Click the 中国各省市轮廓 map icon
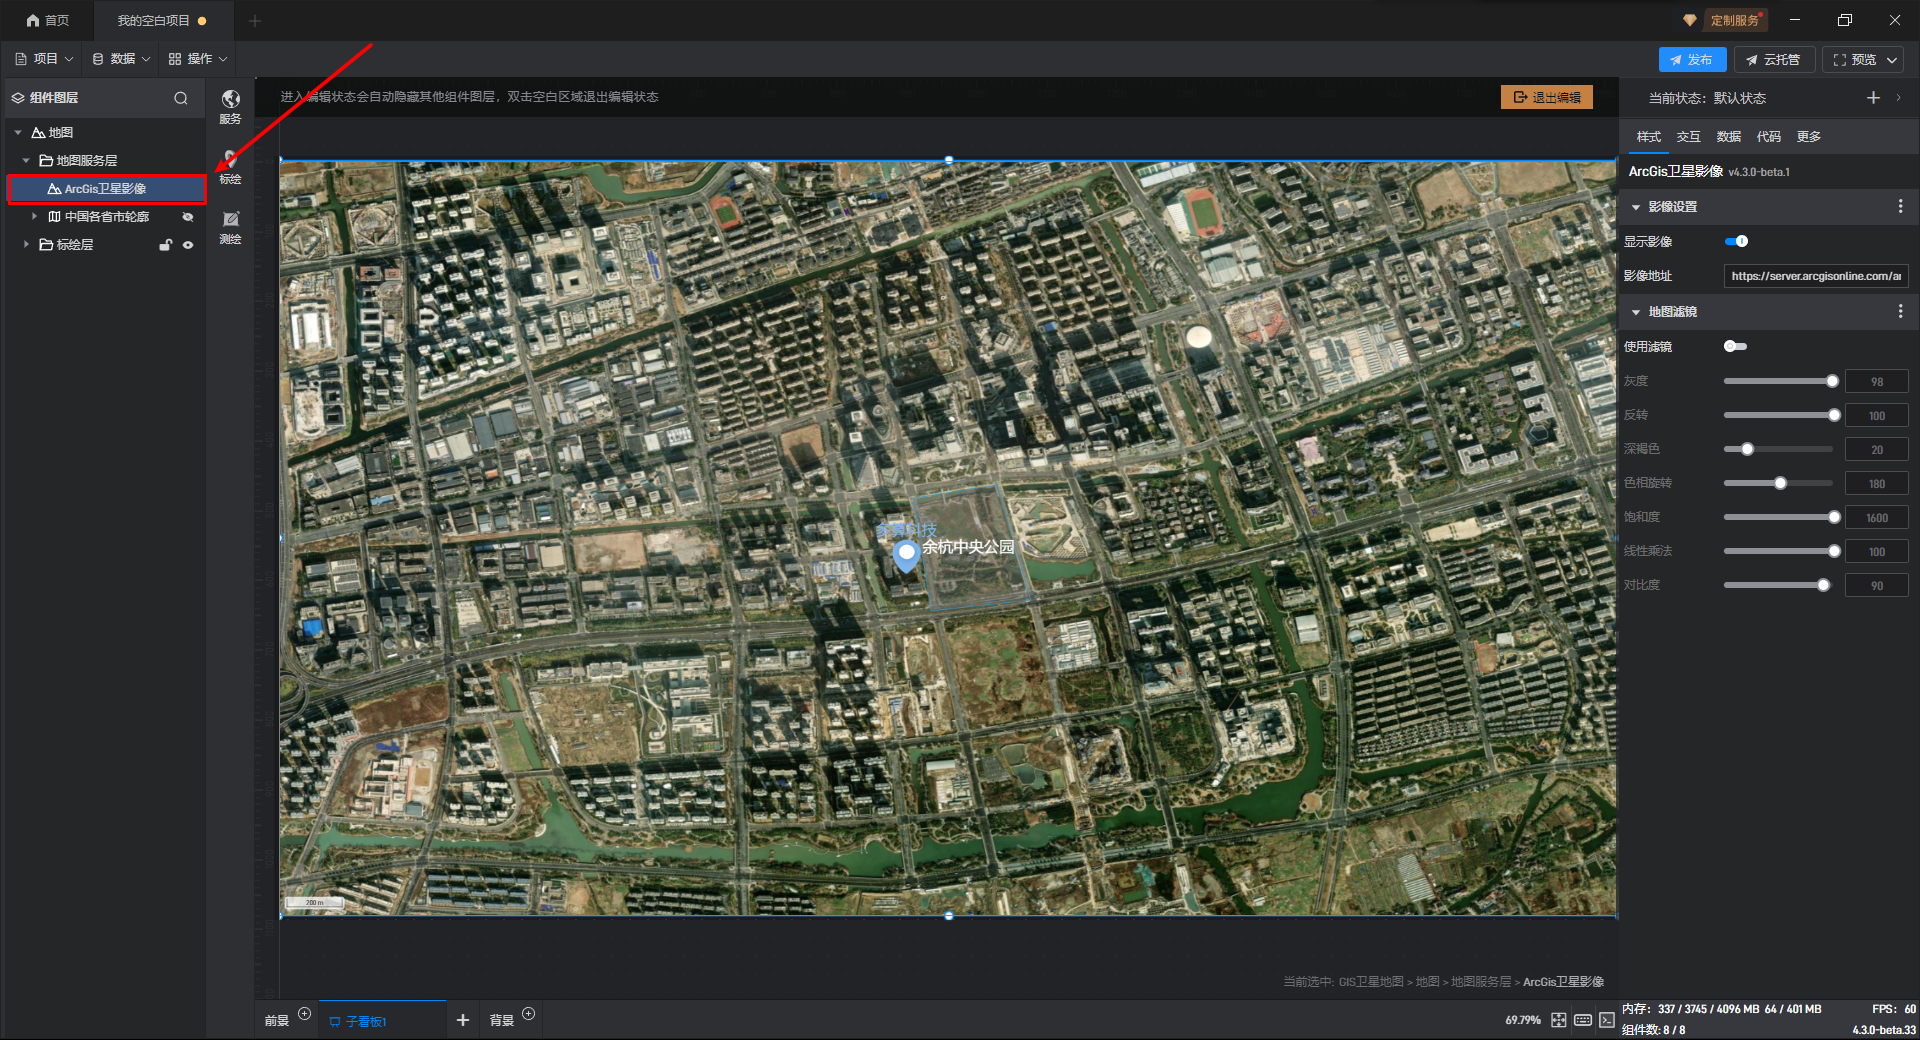Screen dimensions: 1920x1040 (x=55, y=217)
